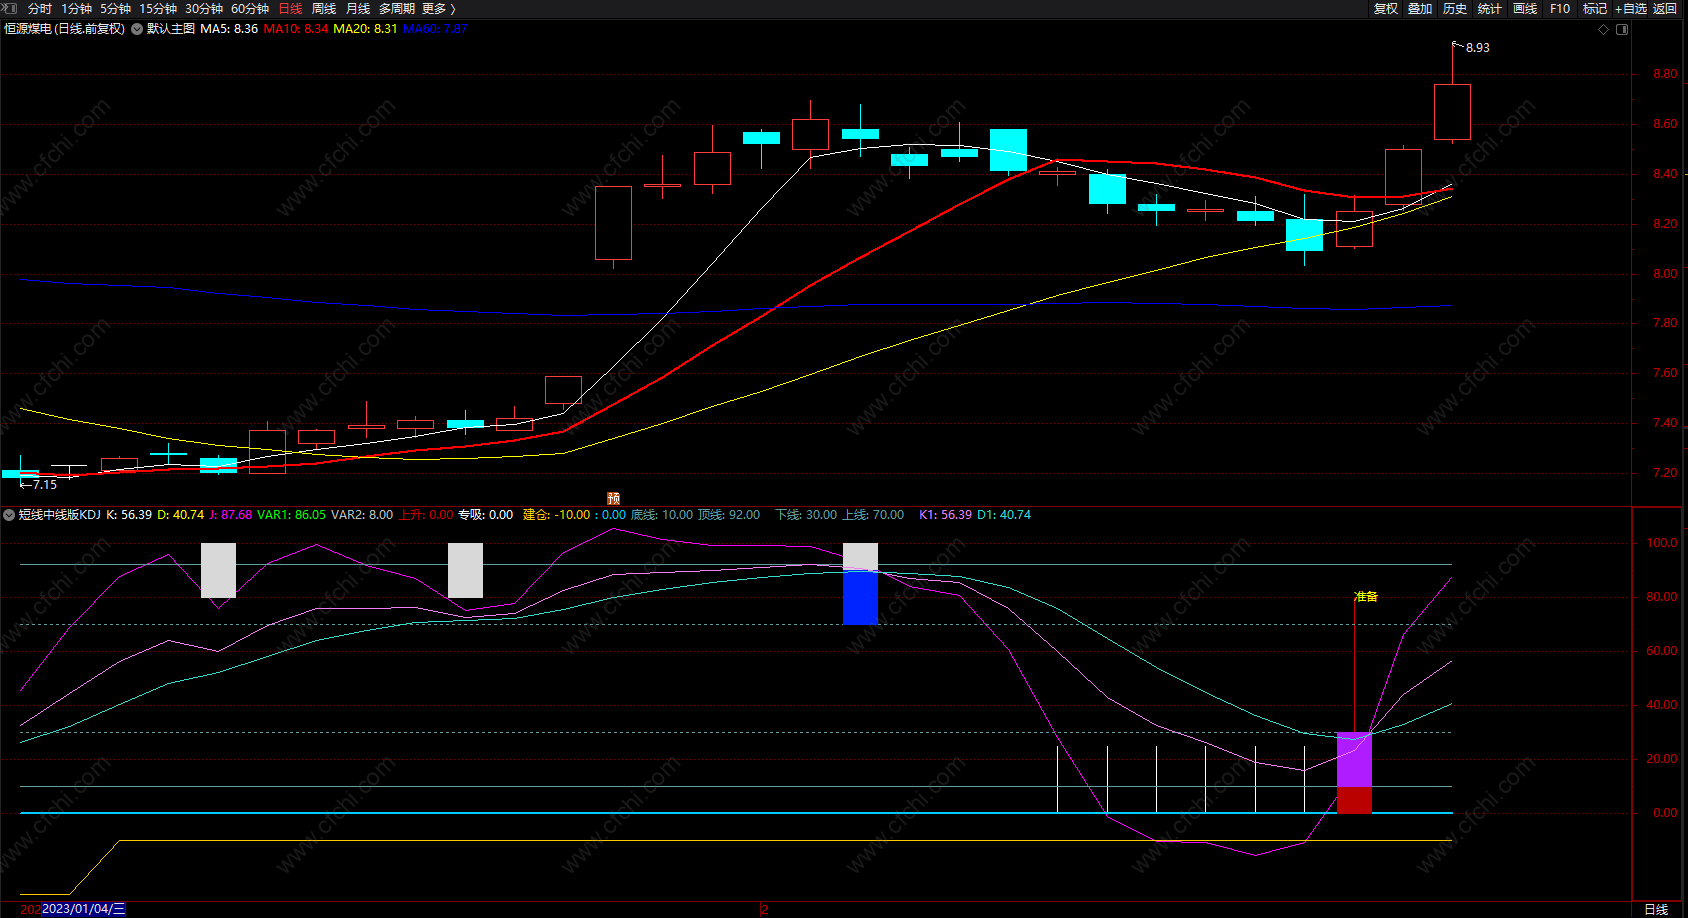Image resolution: width=1688 pixels, height=918 pixels.
Task: Click the 叠加 overlay button
Action: (x=1420, y=8)
